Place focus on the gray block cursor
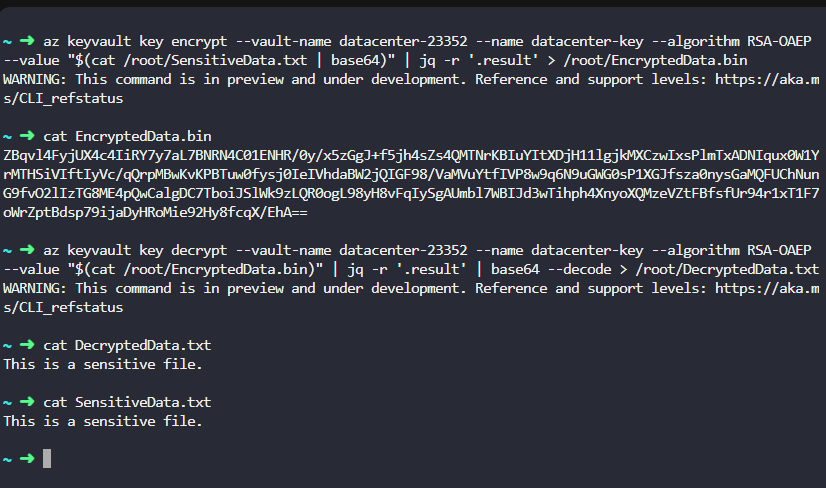This screenshot has height=488, width=826. tap(47, 458)
